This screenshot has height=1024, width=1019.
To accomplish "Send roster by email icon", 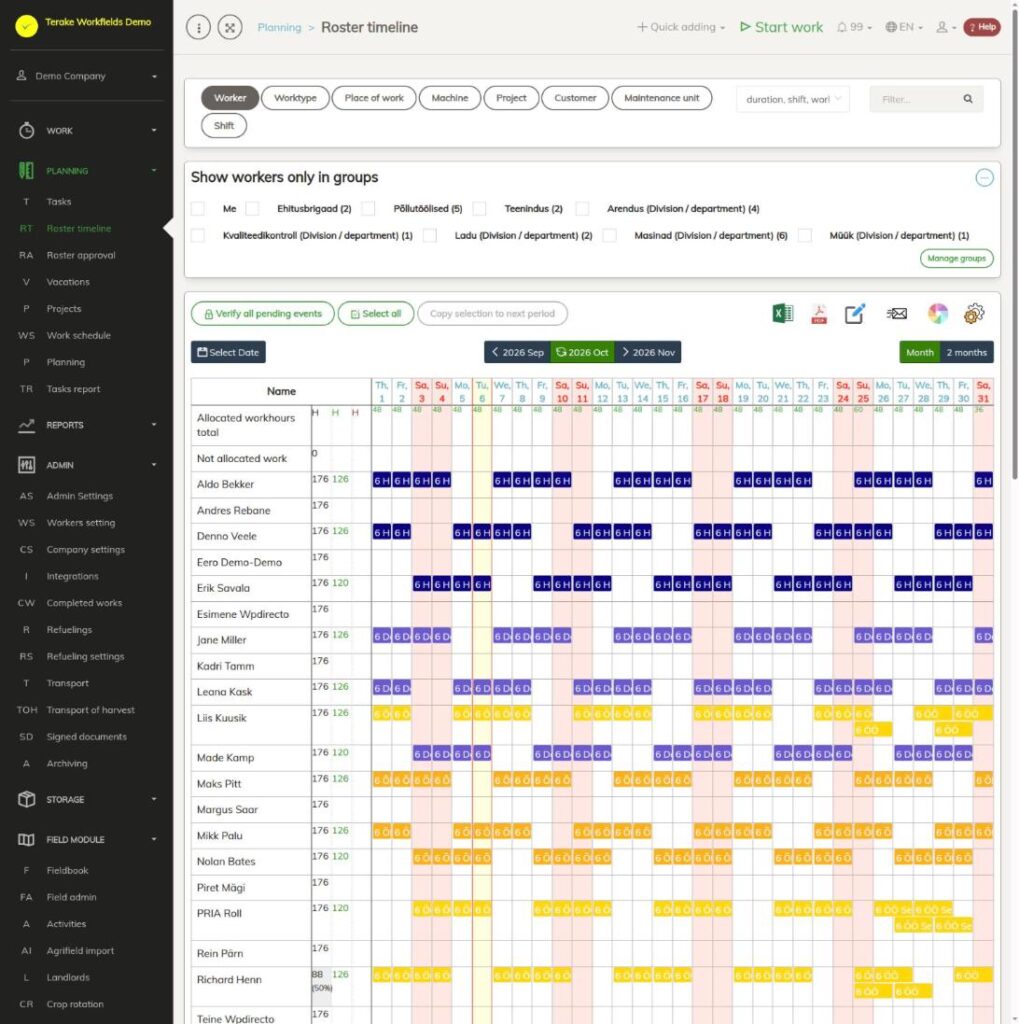I will [897, 314].
